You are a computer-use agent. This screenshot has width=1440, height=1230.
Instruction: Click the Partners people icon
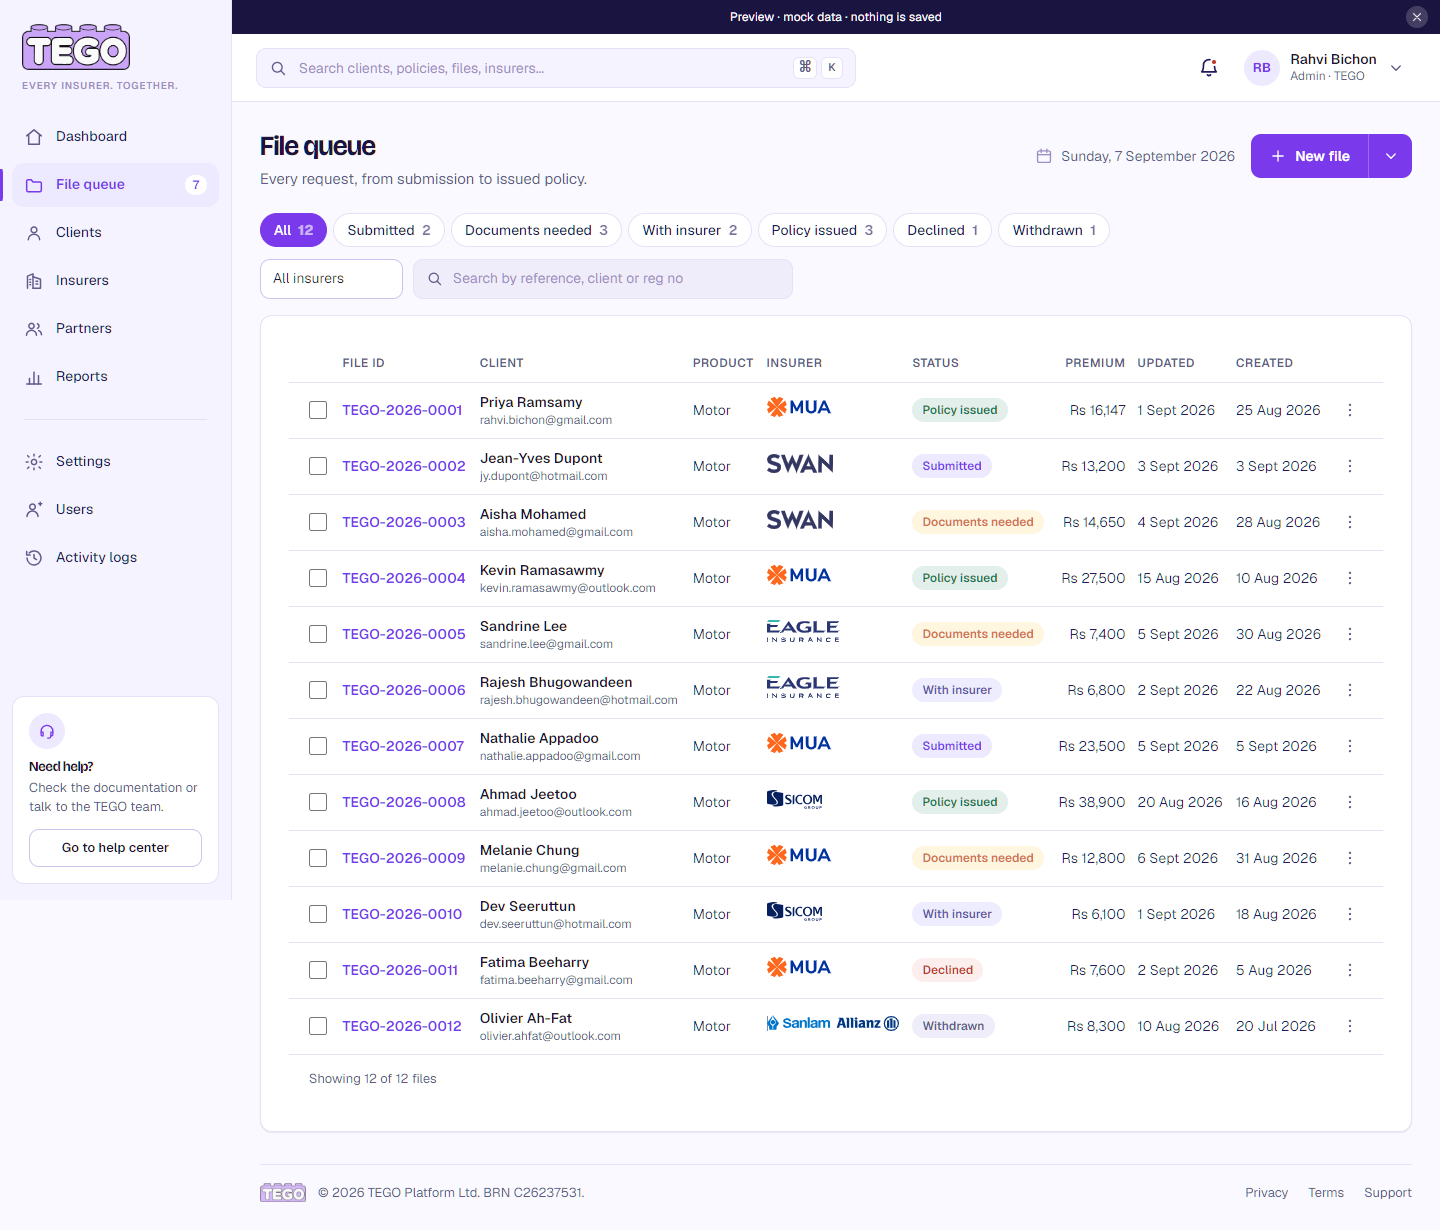(34, 329)
